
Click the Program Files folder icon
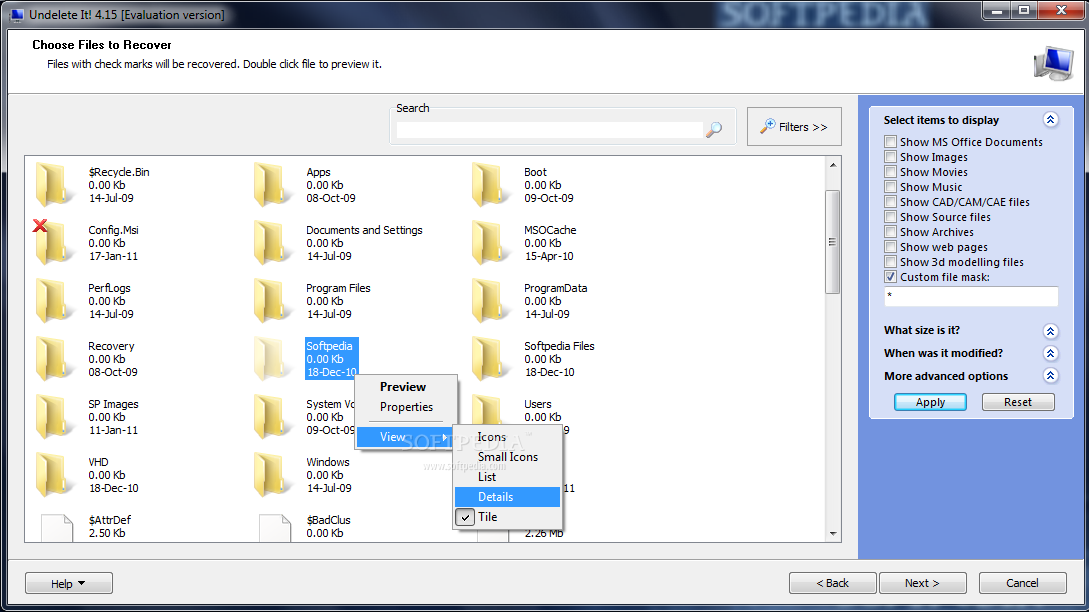click(x=273, y=301)
